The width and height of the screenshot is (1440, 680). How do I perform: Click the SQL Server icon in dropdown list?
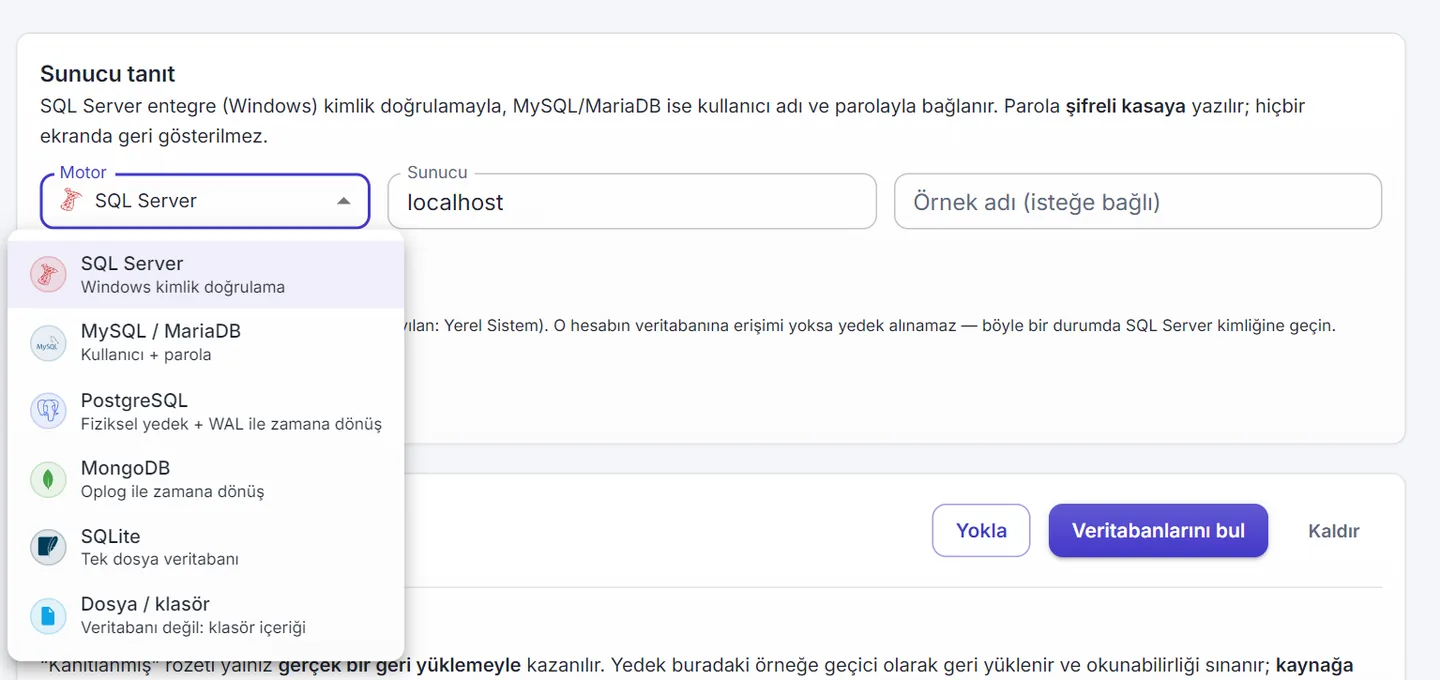click(x=48, y=274)
